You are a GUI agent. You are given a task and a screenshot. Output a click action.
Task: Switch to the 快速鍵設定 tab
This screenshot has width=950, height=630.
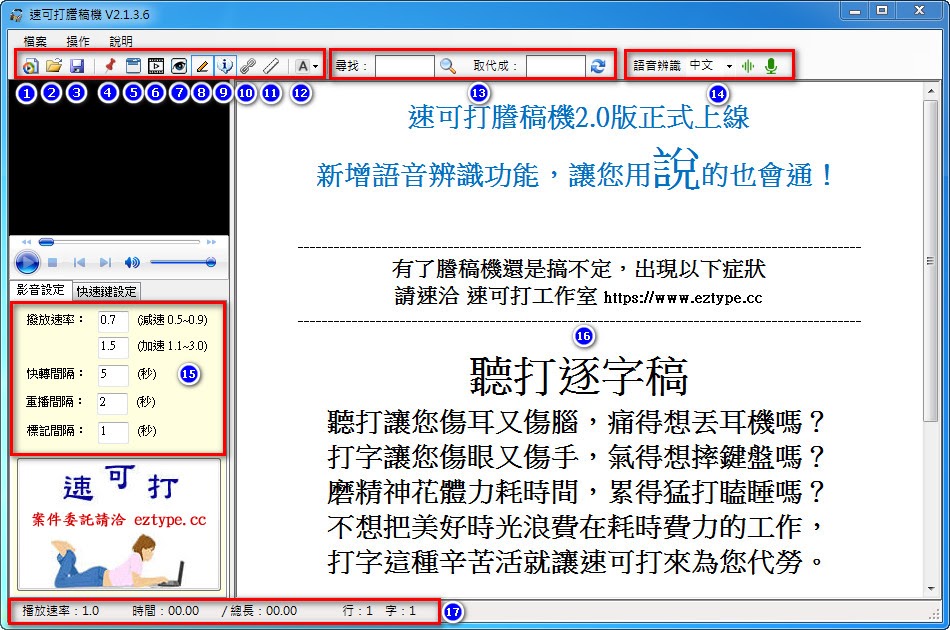click(x=107, y=291)
